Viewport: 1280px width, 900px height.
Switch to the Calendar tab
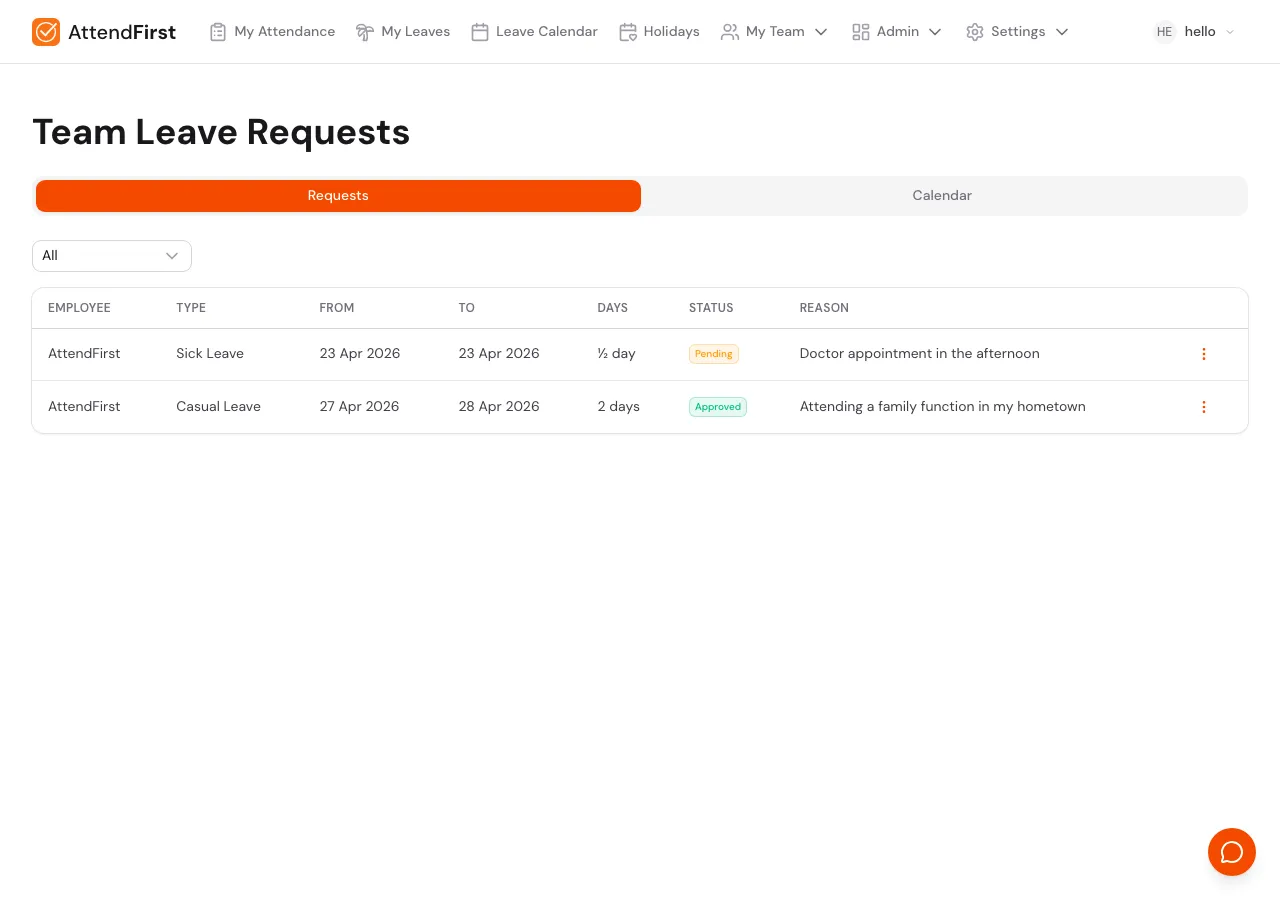(x=941, y=195)
